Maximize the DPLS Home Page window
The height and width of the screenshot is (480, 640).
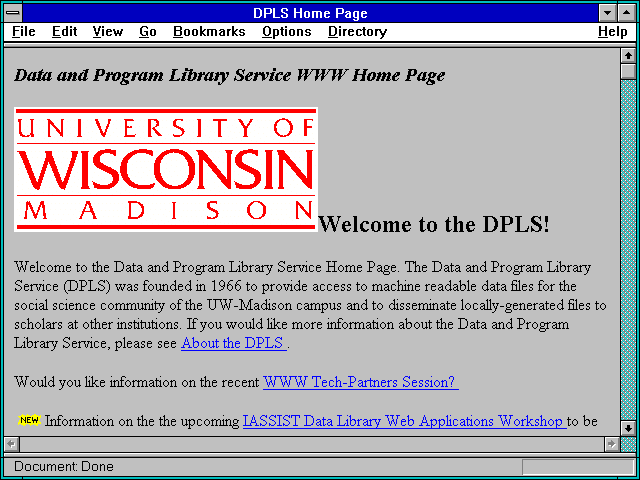[627, 13]
